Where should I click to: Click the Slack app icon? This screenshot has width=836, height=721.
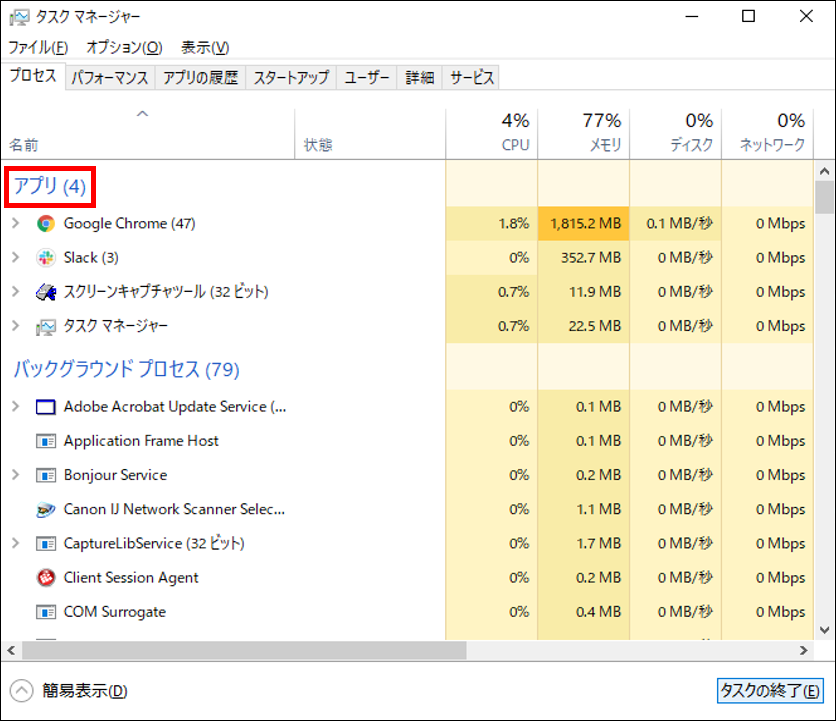[46, 258]
